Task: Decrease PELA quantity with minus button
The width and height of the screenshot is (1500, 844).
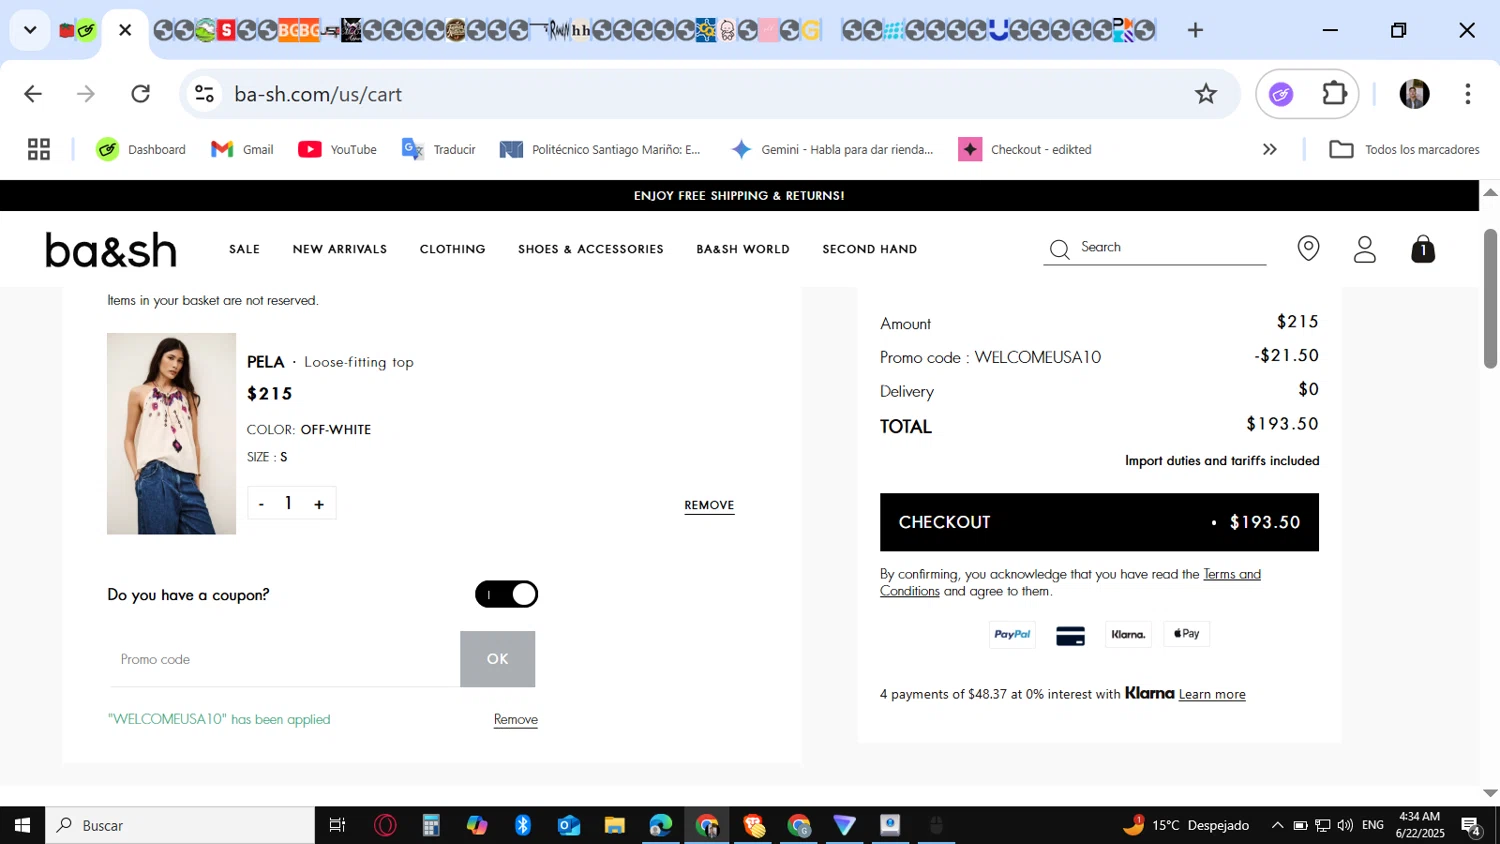Action: [261, 504]
